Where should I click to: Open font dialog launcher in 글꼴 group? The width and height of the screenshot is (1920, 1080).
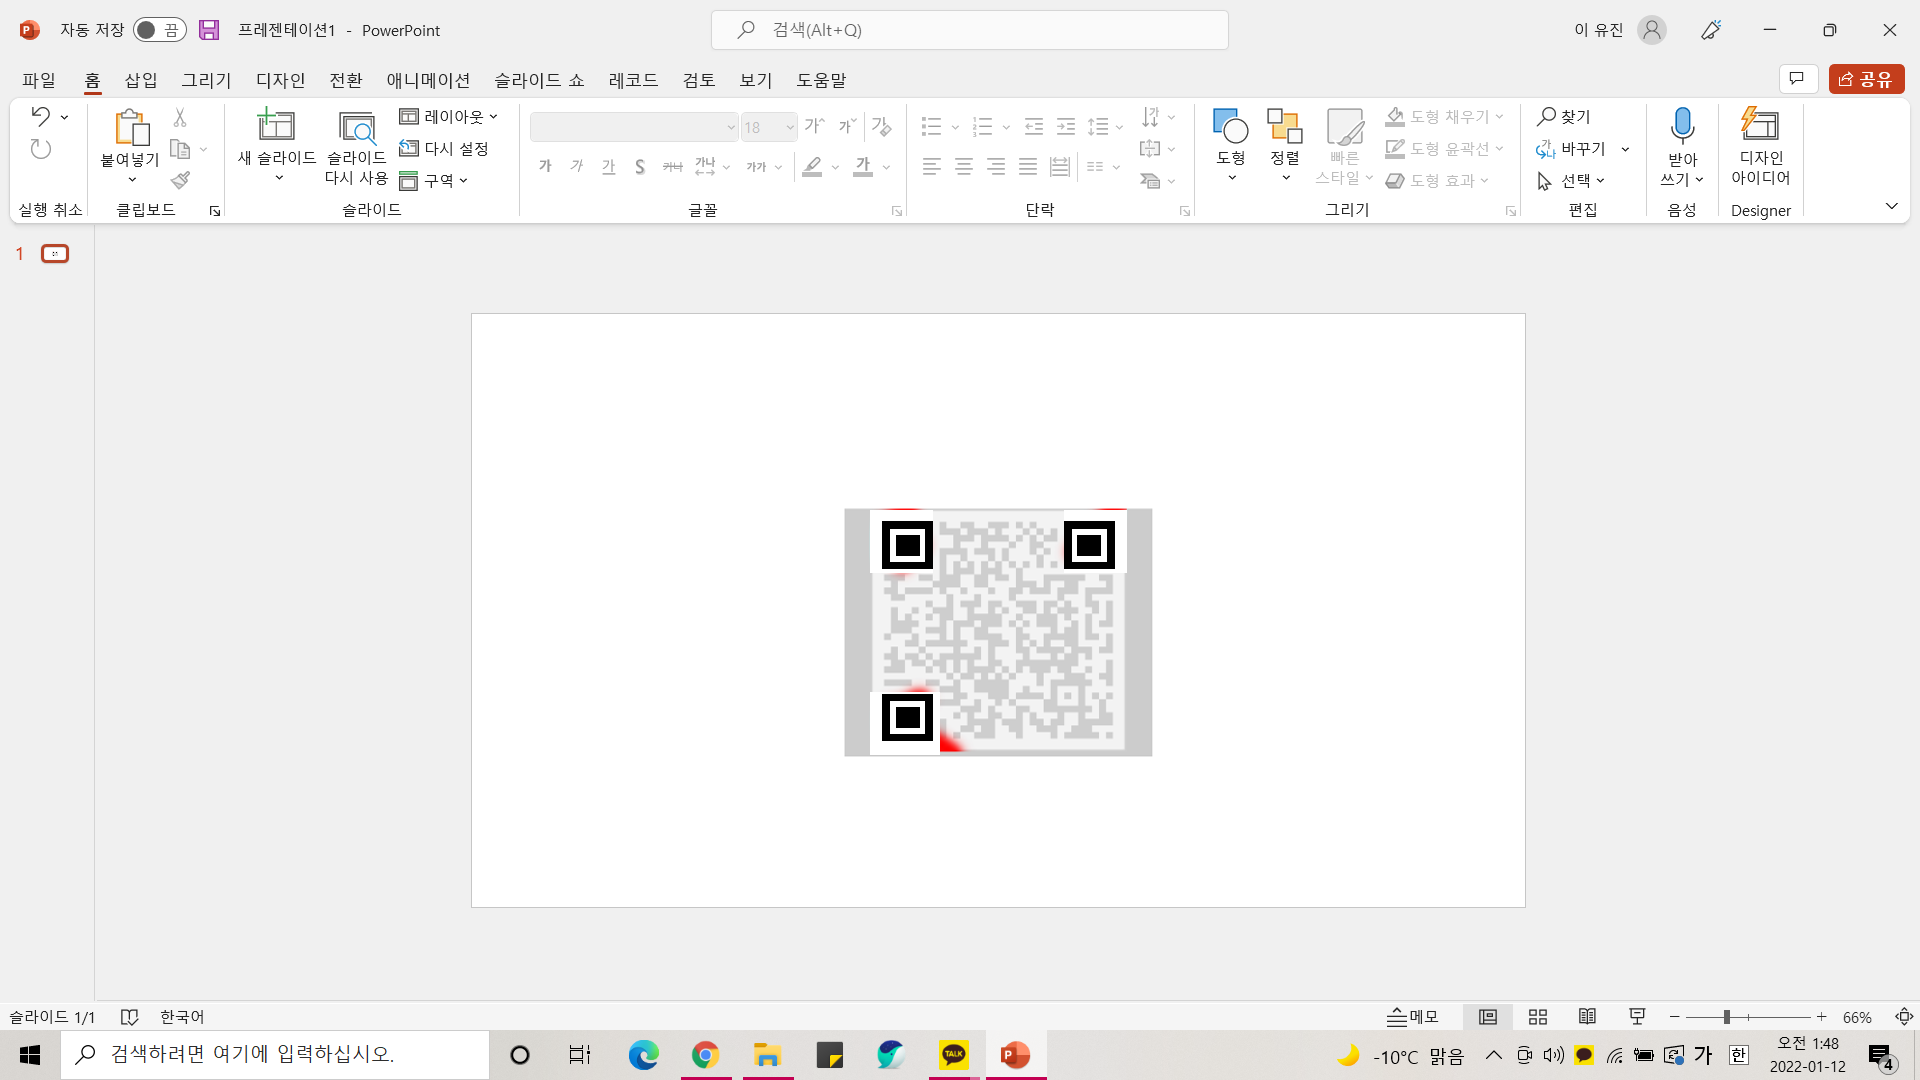tap(897, 211)
